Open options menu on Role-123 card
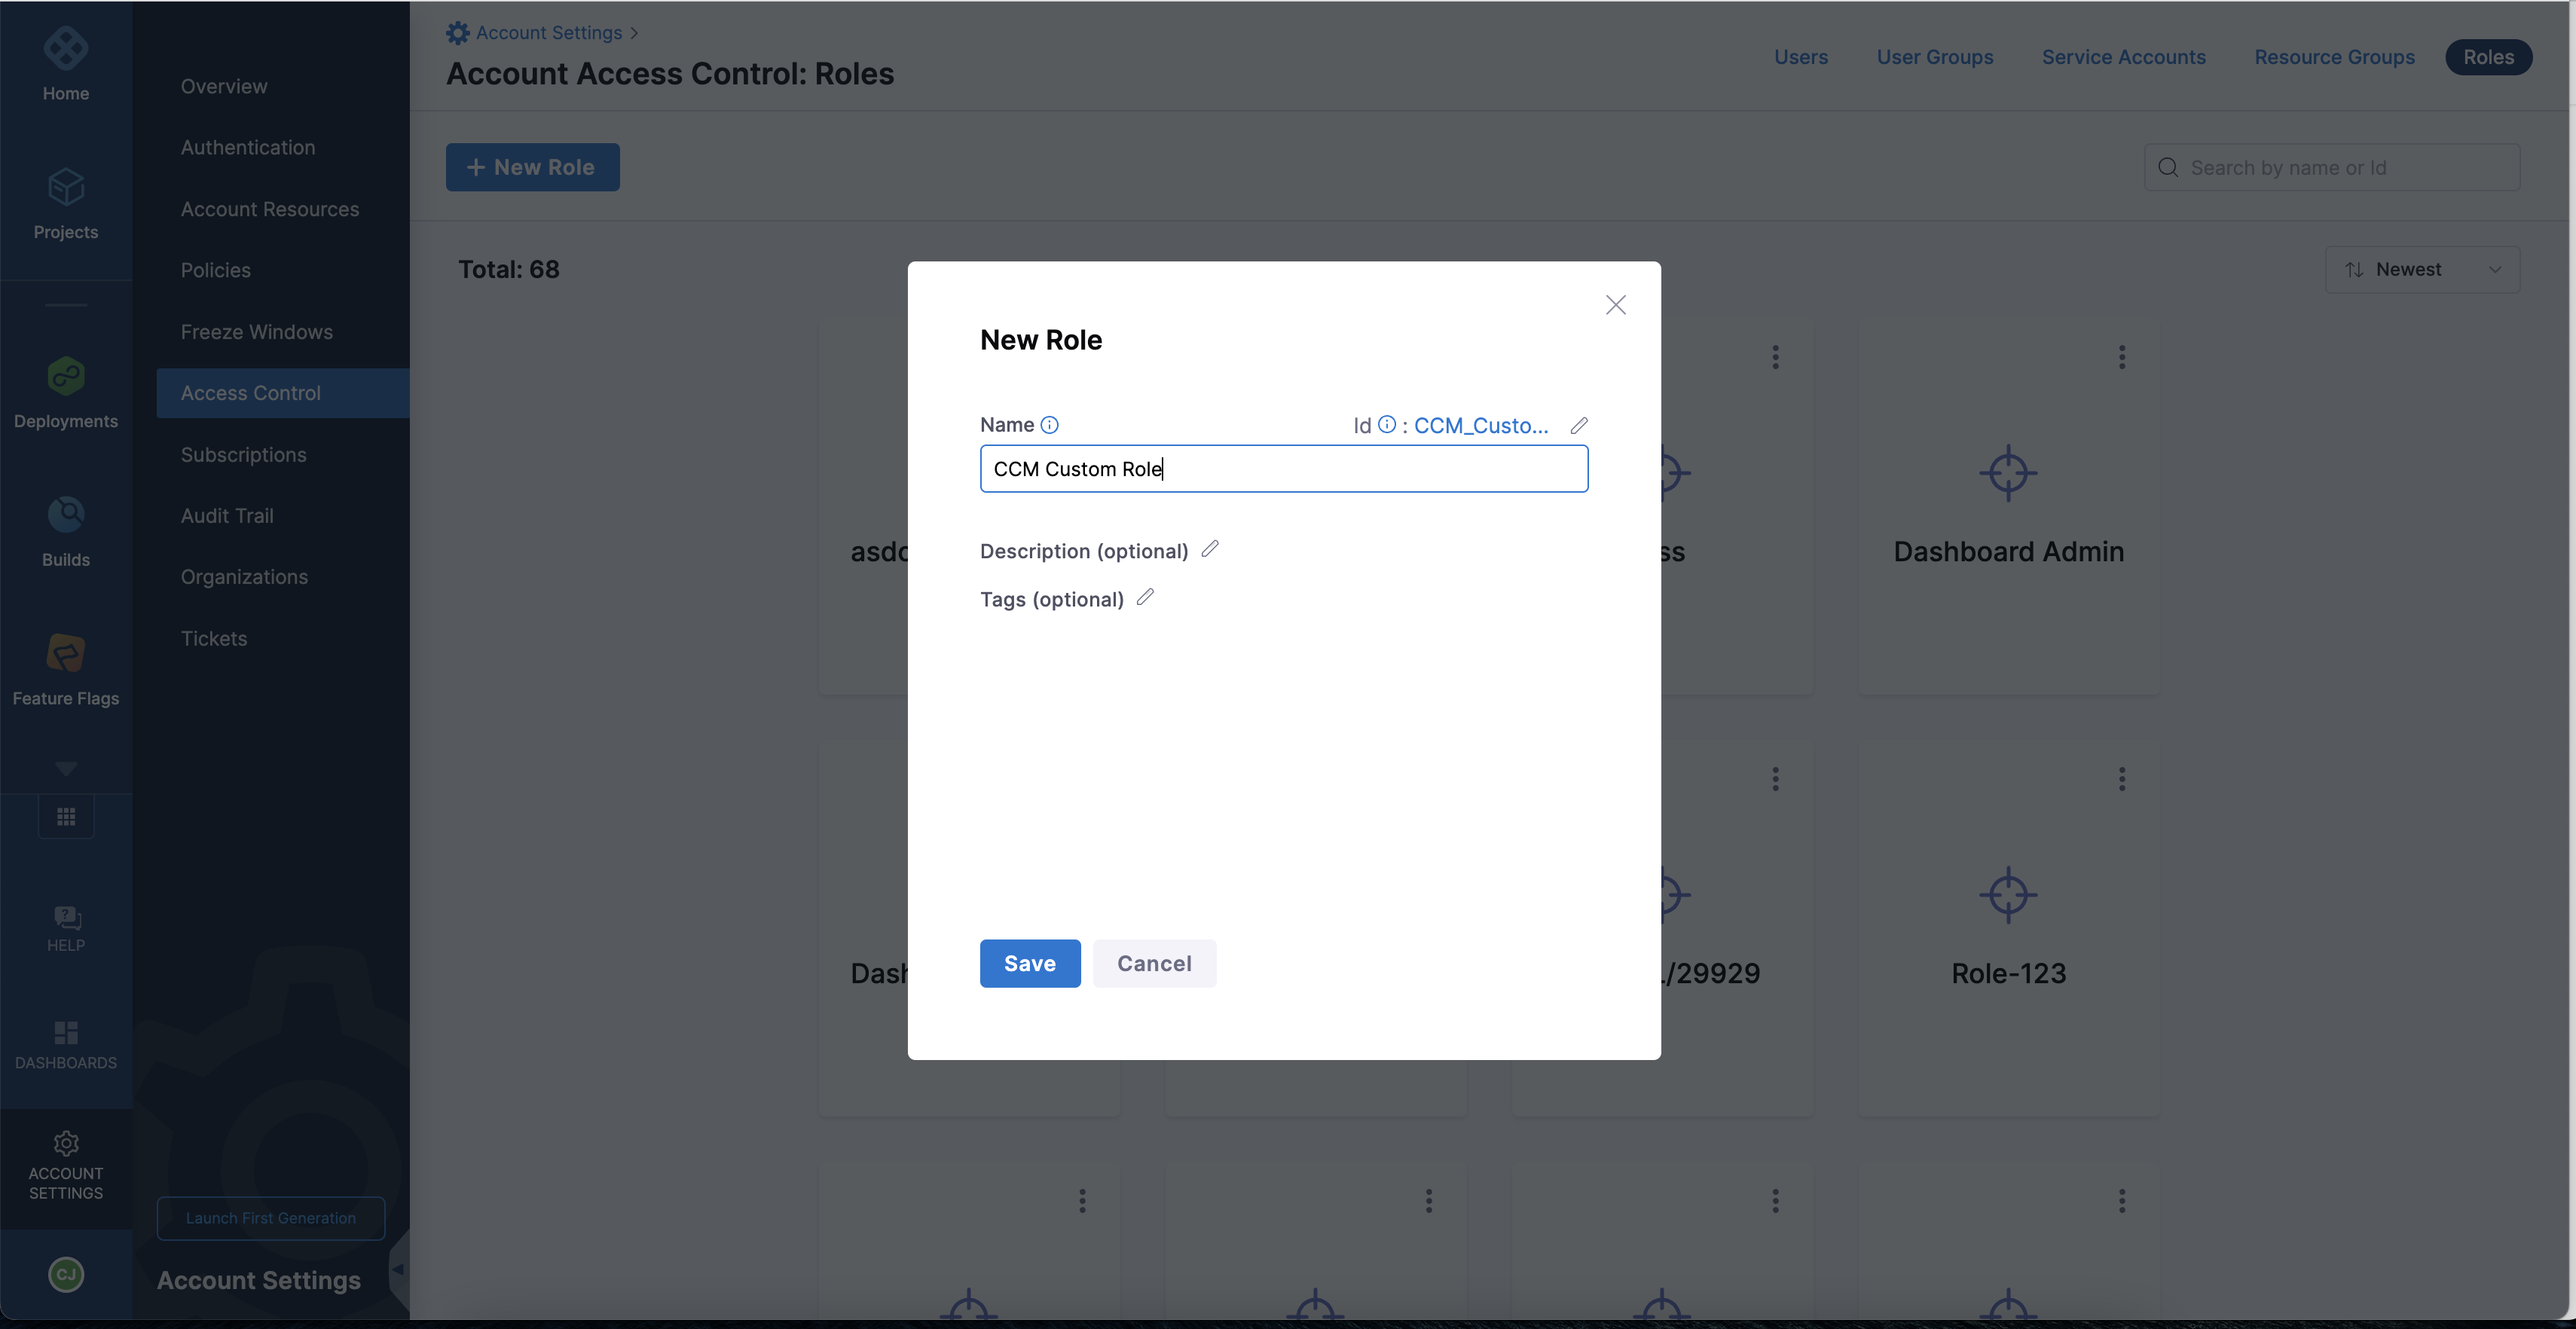Viewport: 2576px width, 1329px height. click(x=2122, y=779)
